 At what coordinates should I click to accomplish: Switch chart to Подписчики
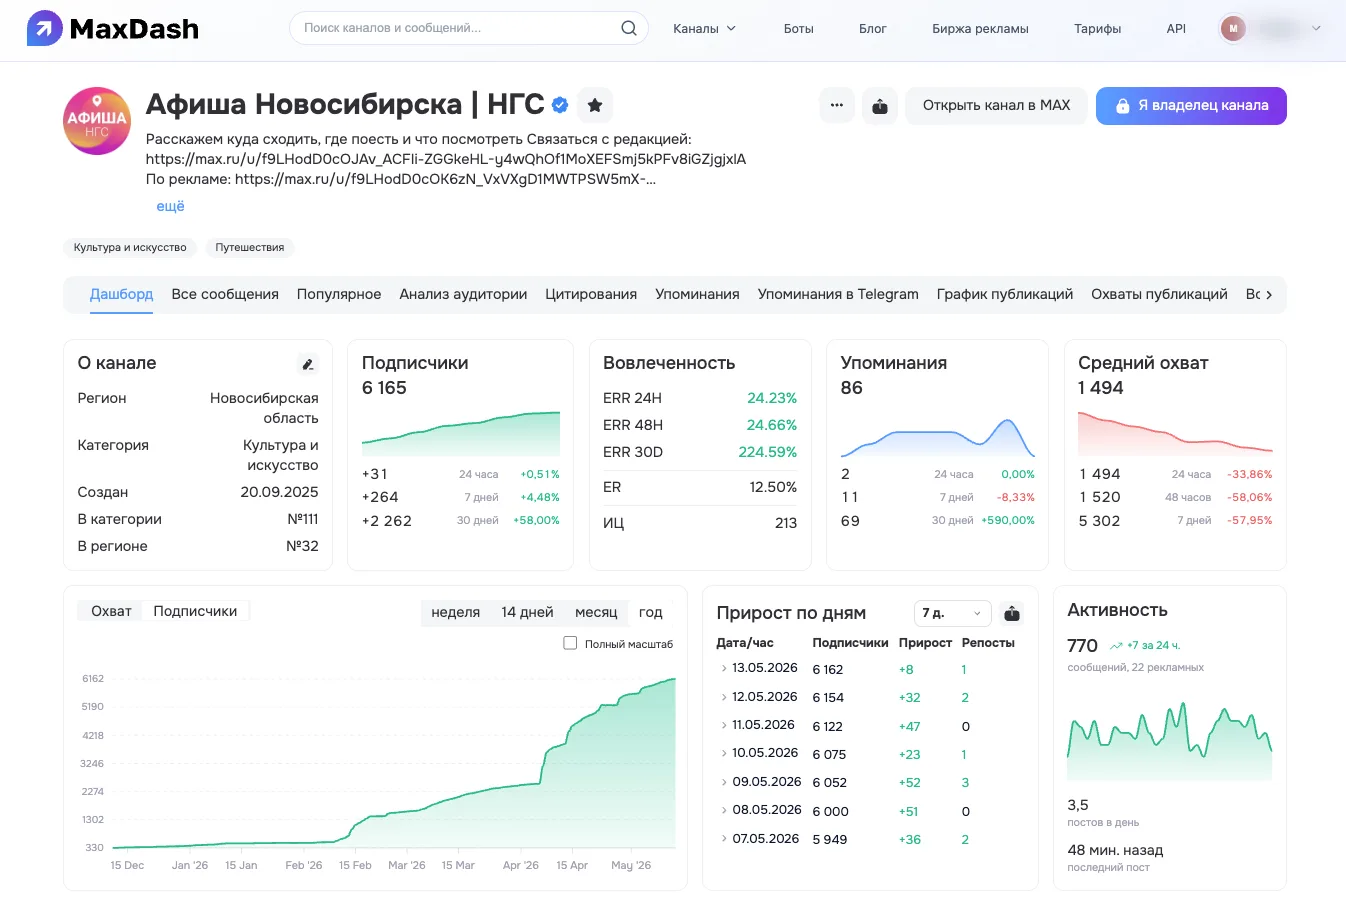195,611
